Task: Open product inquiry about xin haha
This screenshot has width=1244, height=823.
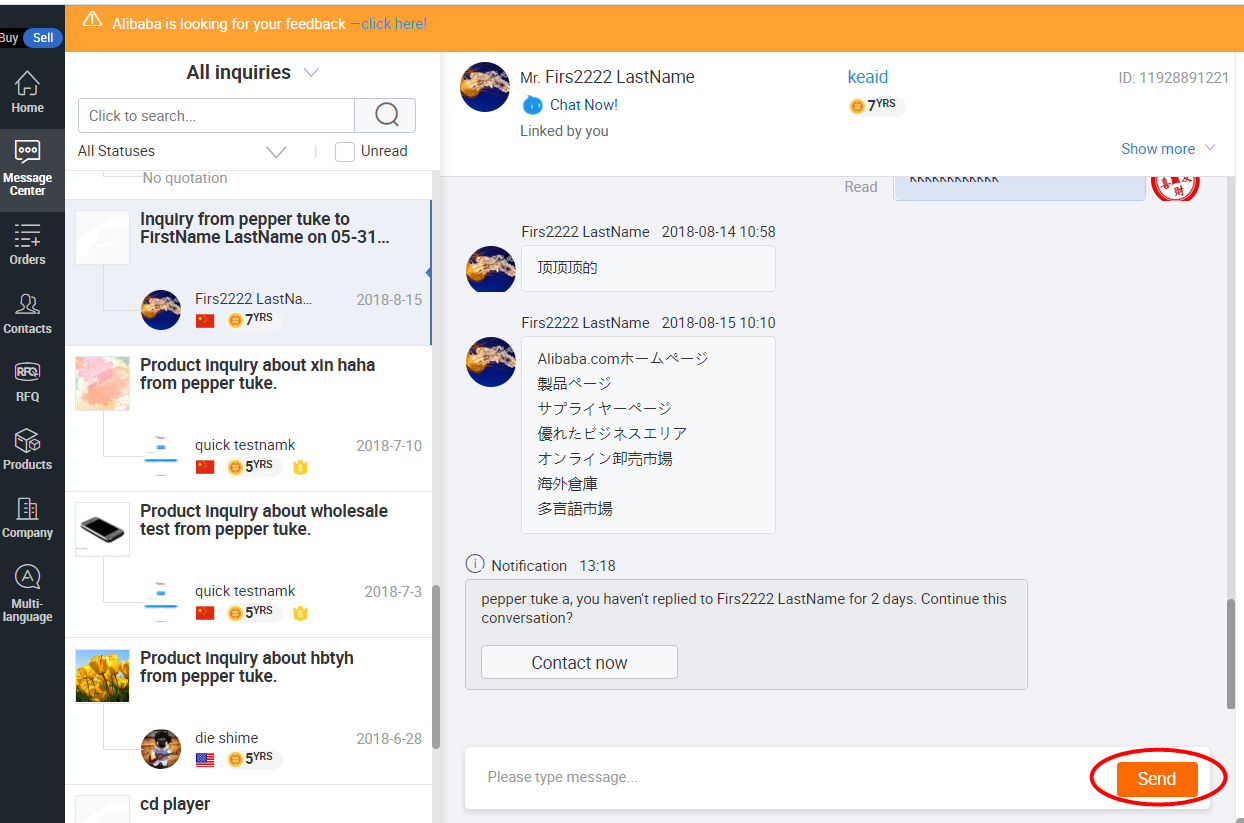Action: 248,419
